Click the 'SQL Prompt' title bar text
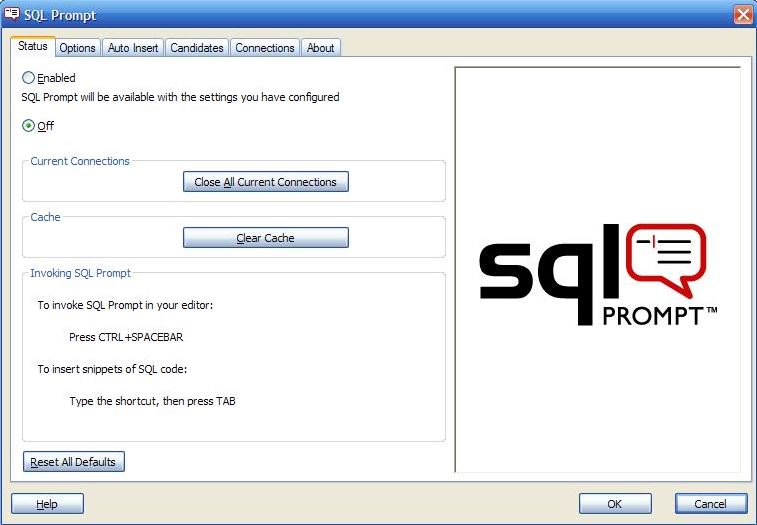Screen dimensions: 757x525 click(x=60, y=15)
